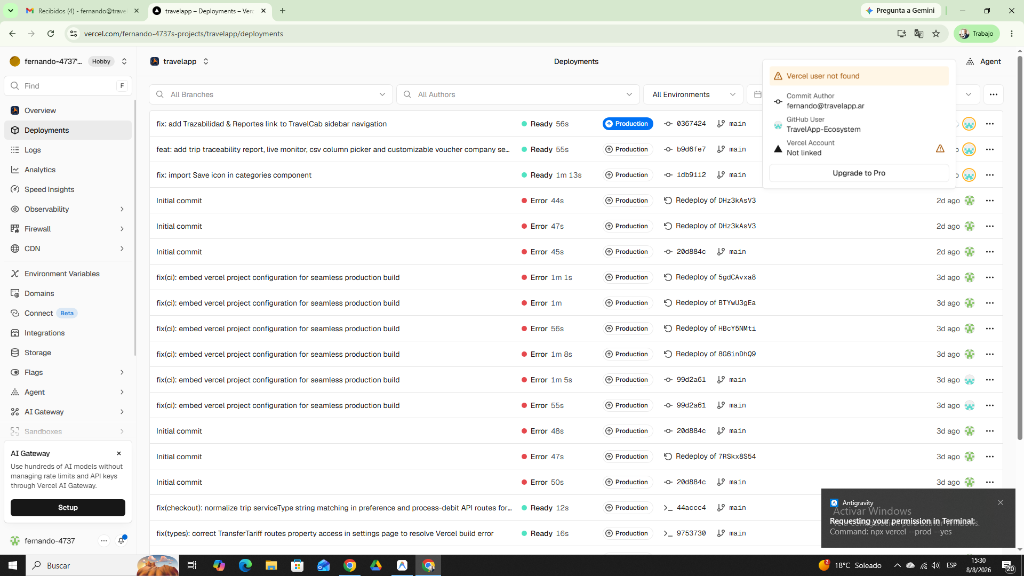
Task: Click the Connect sidebar icon
Action: [x=15, y=313]
